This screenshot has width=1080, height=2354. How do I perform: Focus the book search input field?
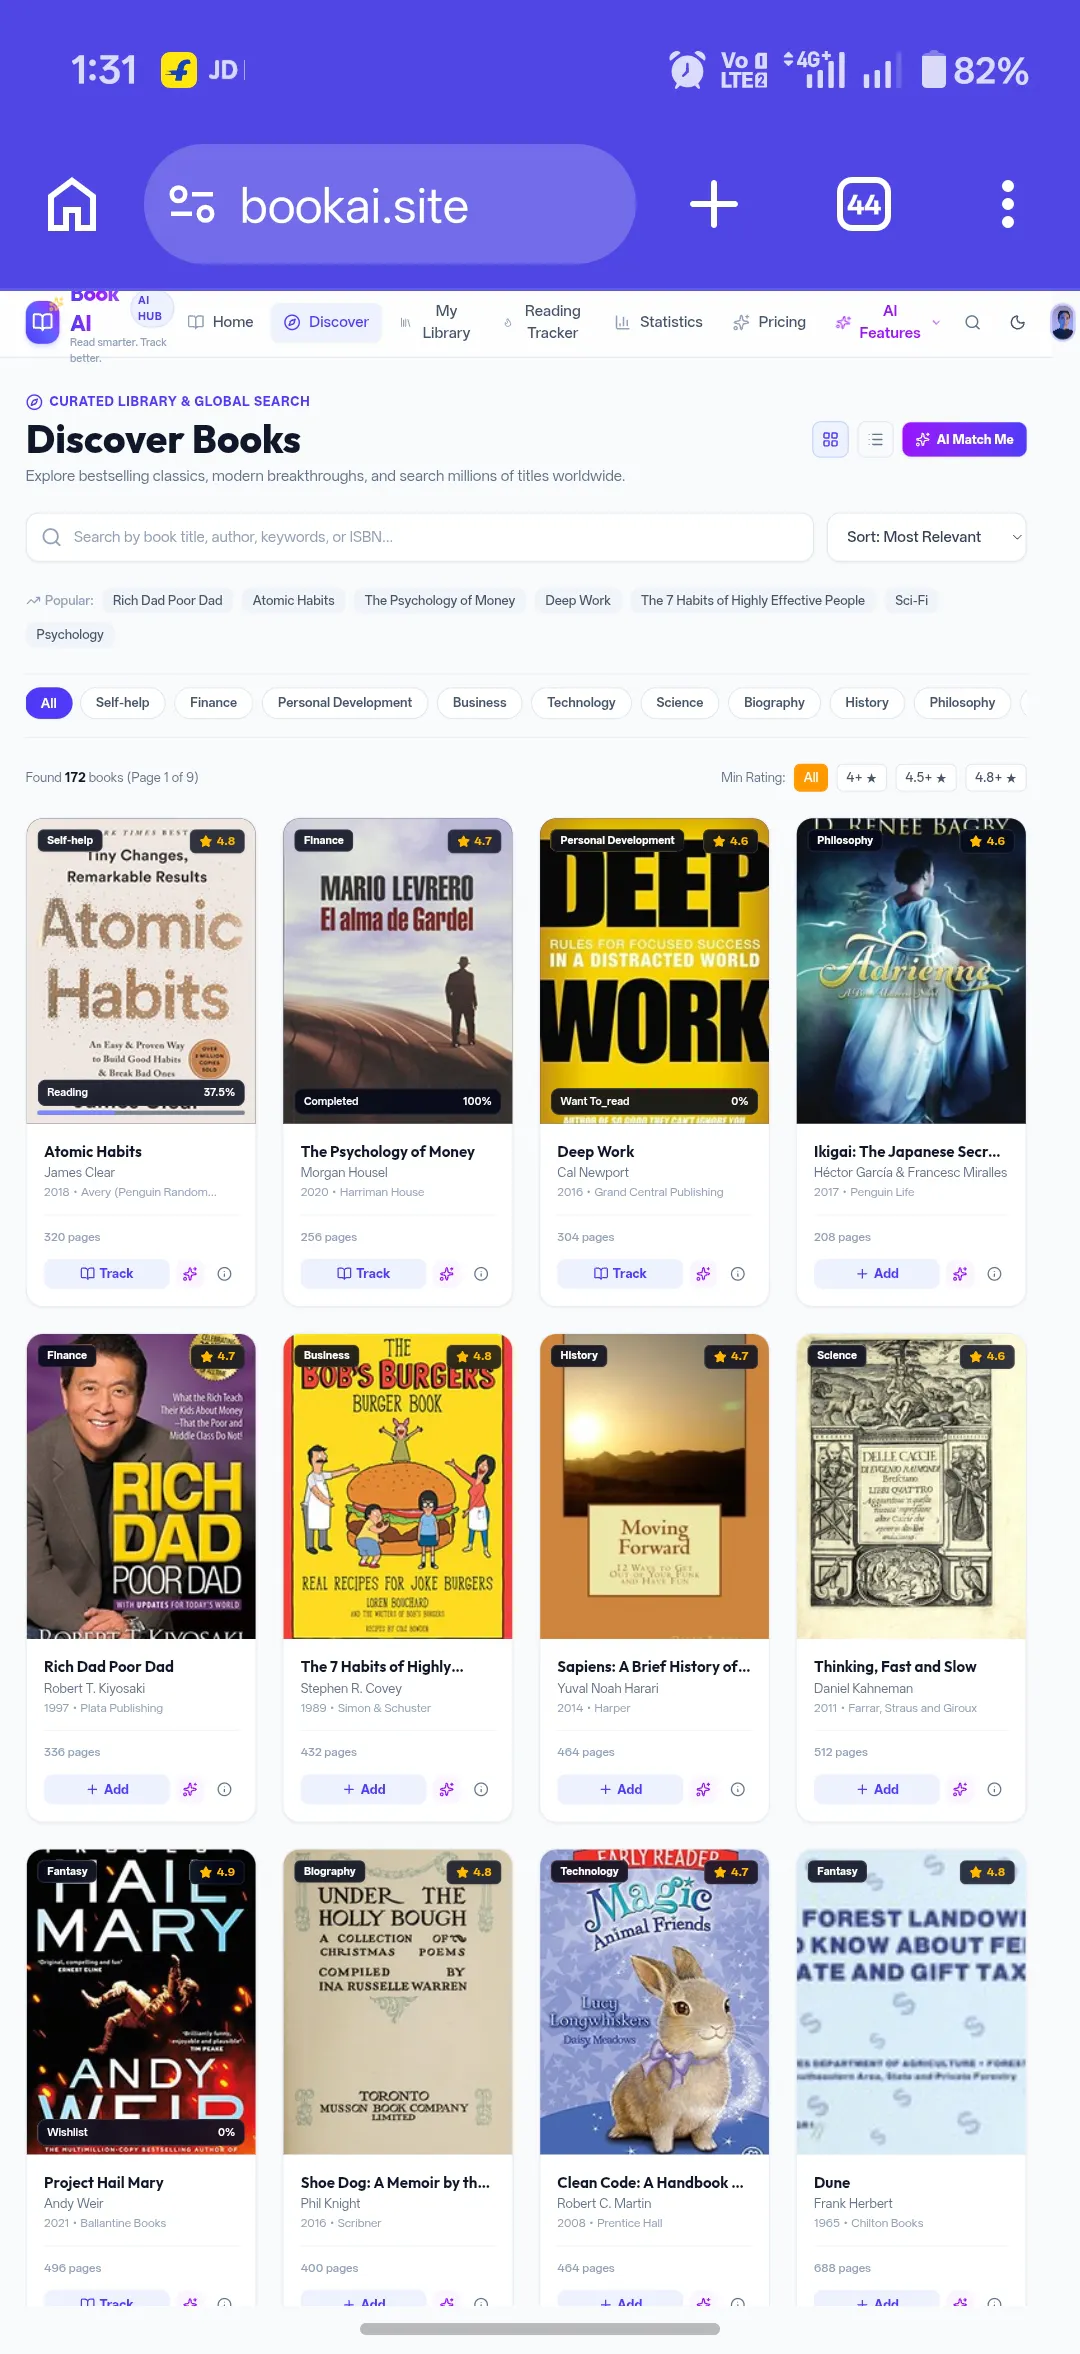[420, 537]
